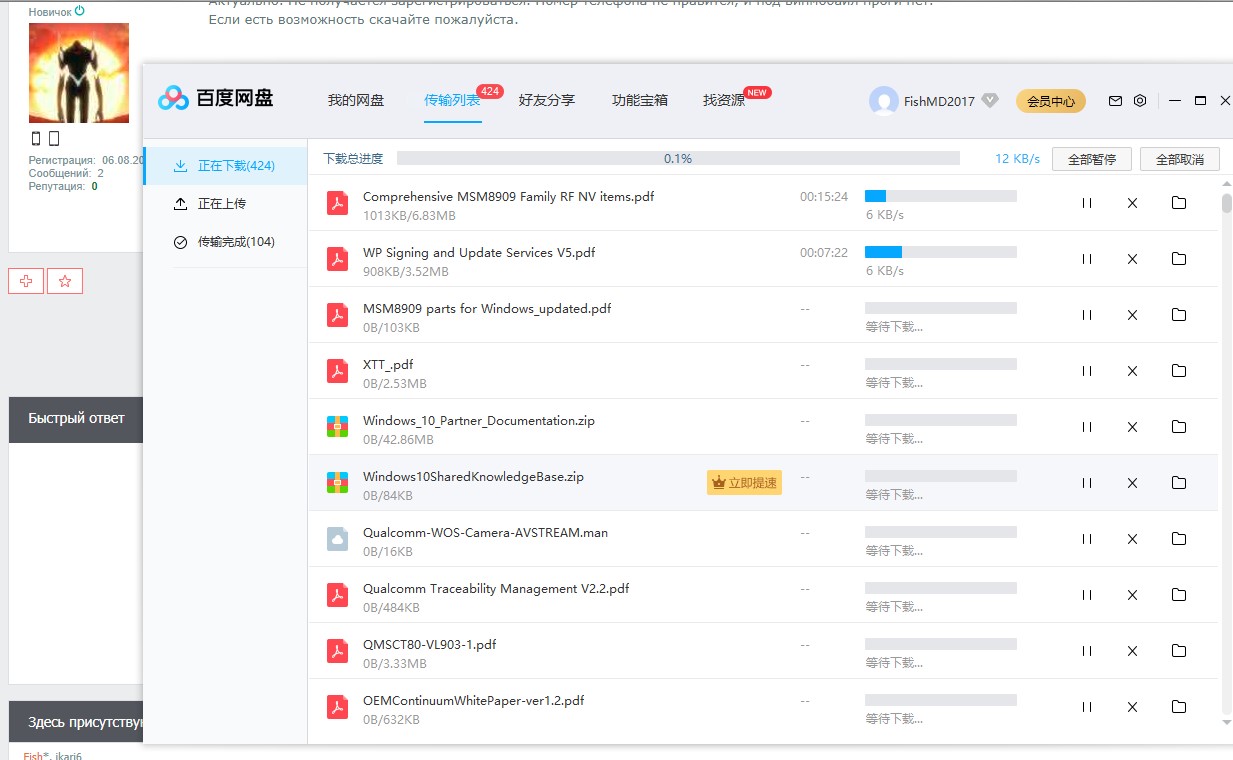This screenshot has height=760, width=1233.
Task: Open folder for Windows_10_Partner_Documentation.zip
Action: tap(1179, 427)
